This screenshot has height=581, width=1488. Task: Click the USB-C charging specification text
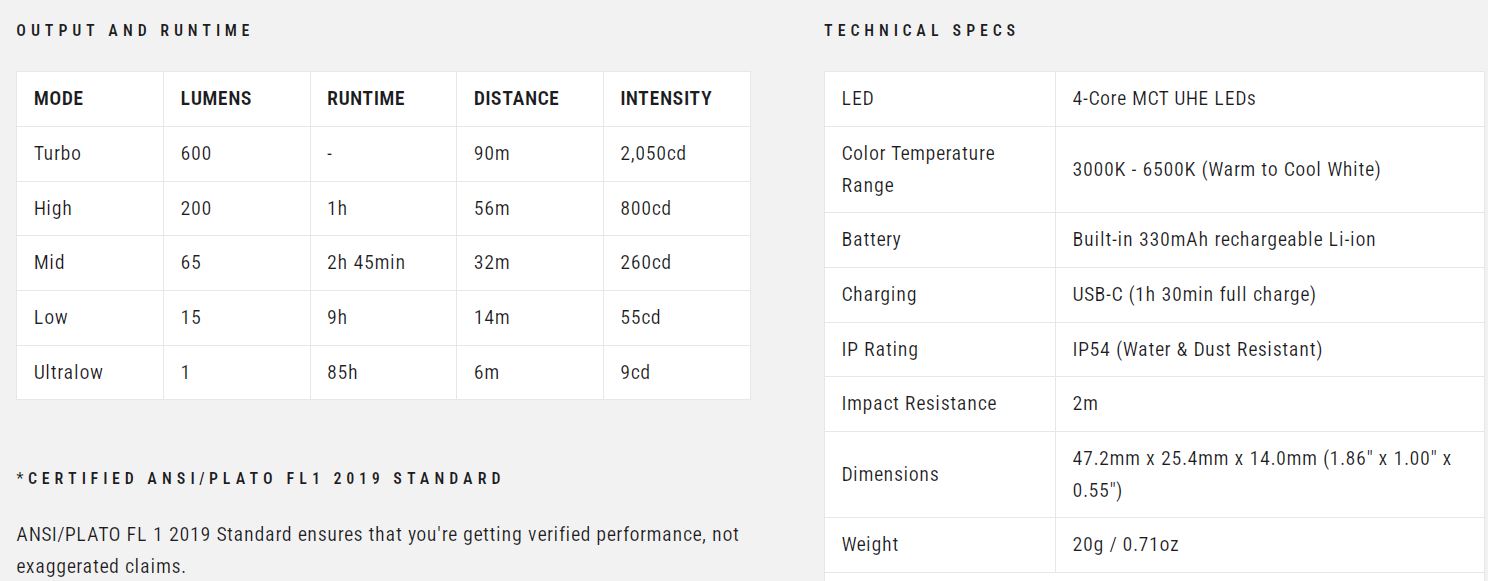point(1194,295)
